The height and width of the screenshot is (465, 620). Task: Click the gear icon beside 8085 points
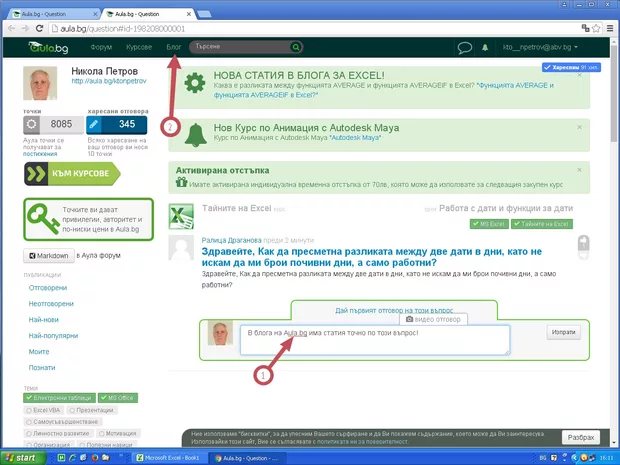coord(31,124)
